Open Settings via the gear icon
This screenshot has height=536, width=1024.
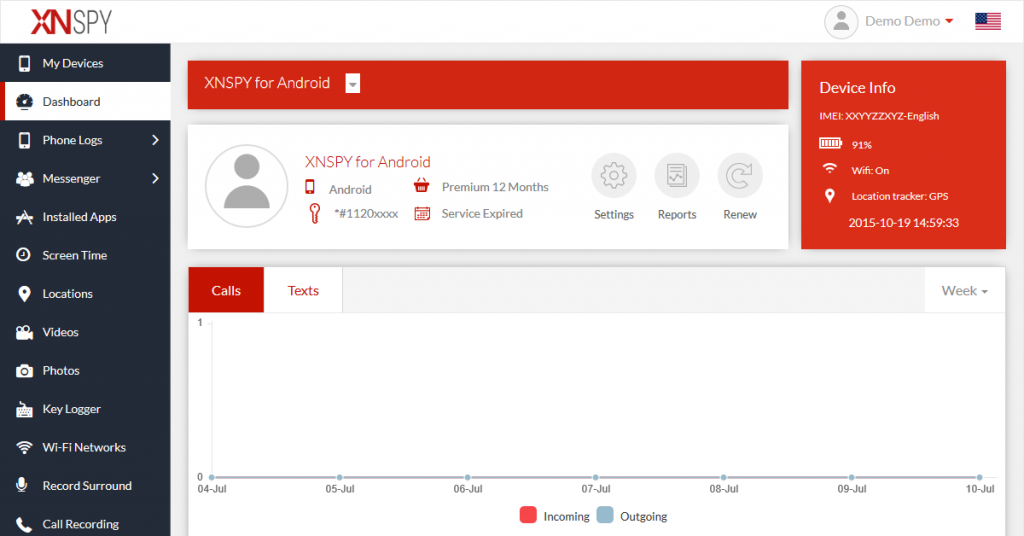tap(613, 176)
